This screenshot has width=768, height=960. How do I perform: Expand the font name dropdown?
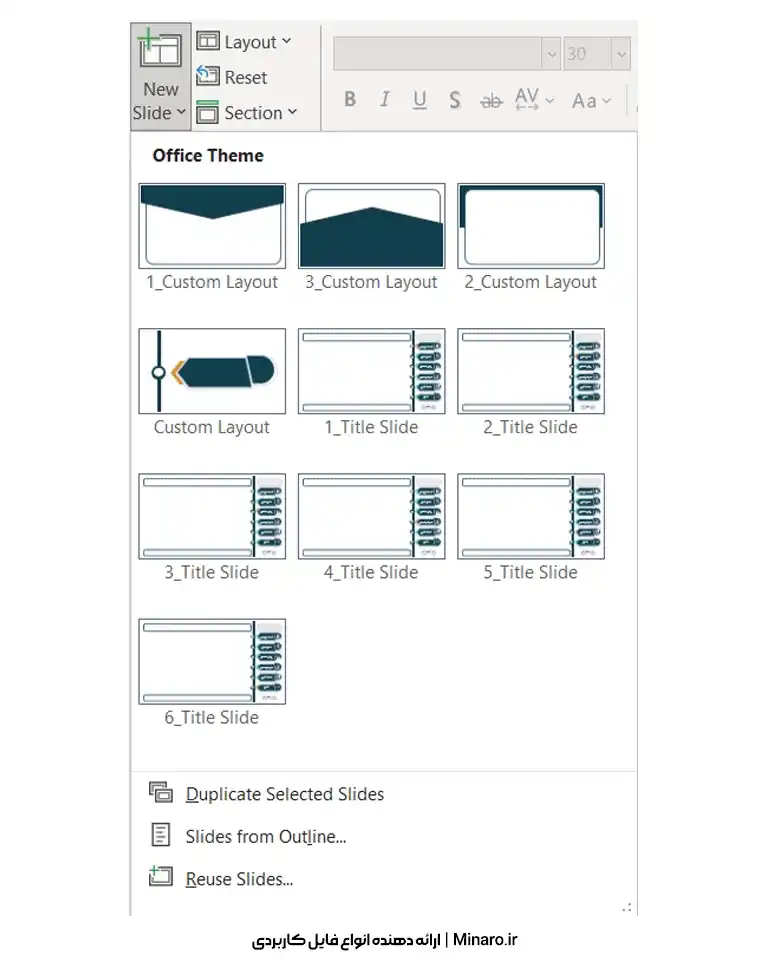pos(550,53)
